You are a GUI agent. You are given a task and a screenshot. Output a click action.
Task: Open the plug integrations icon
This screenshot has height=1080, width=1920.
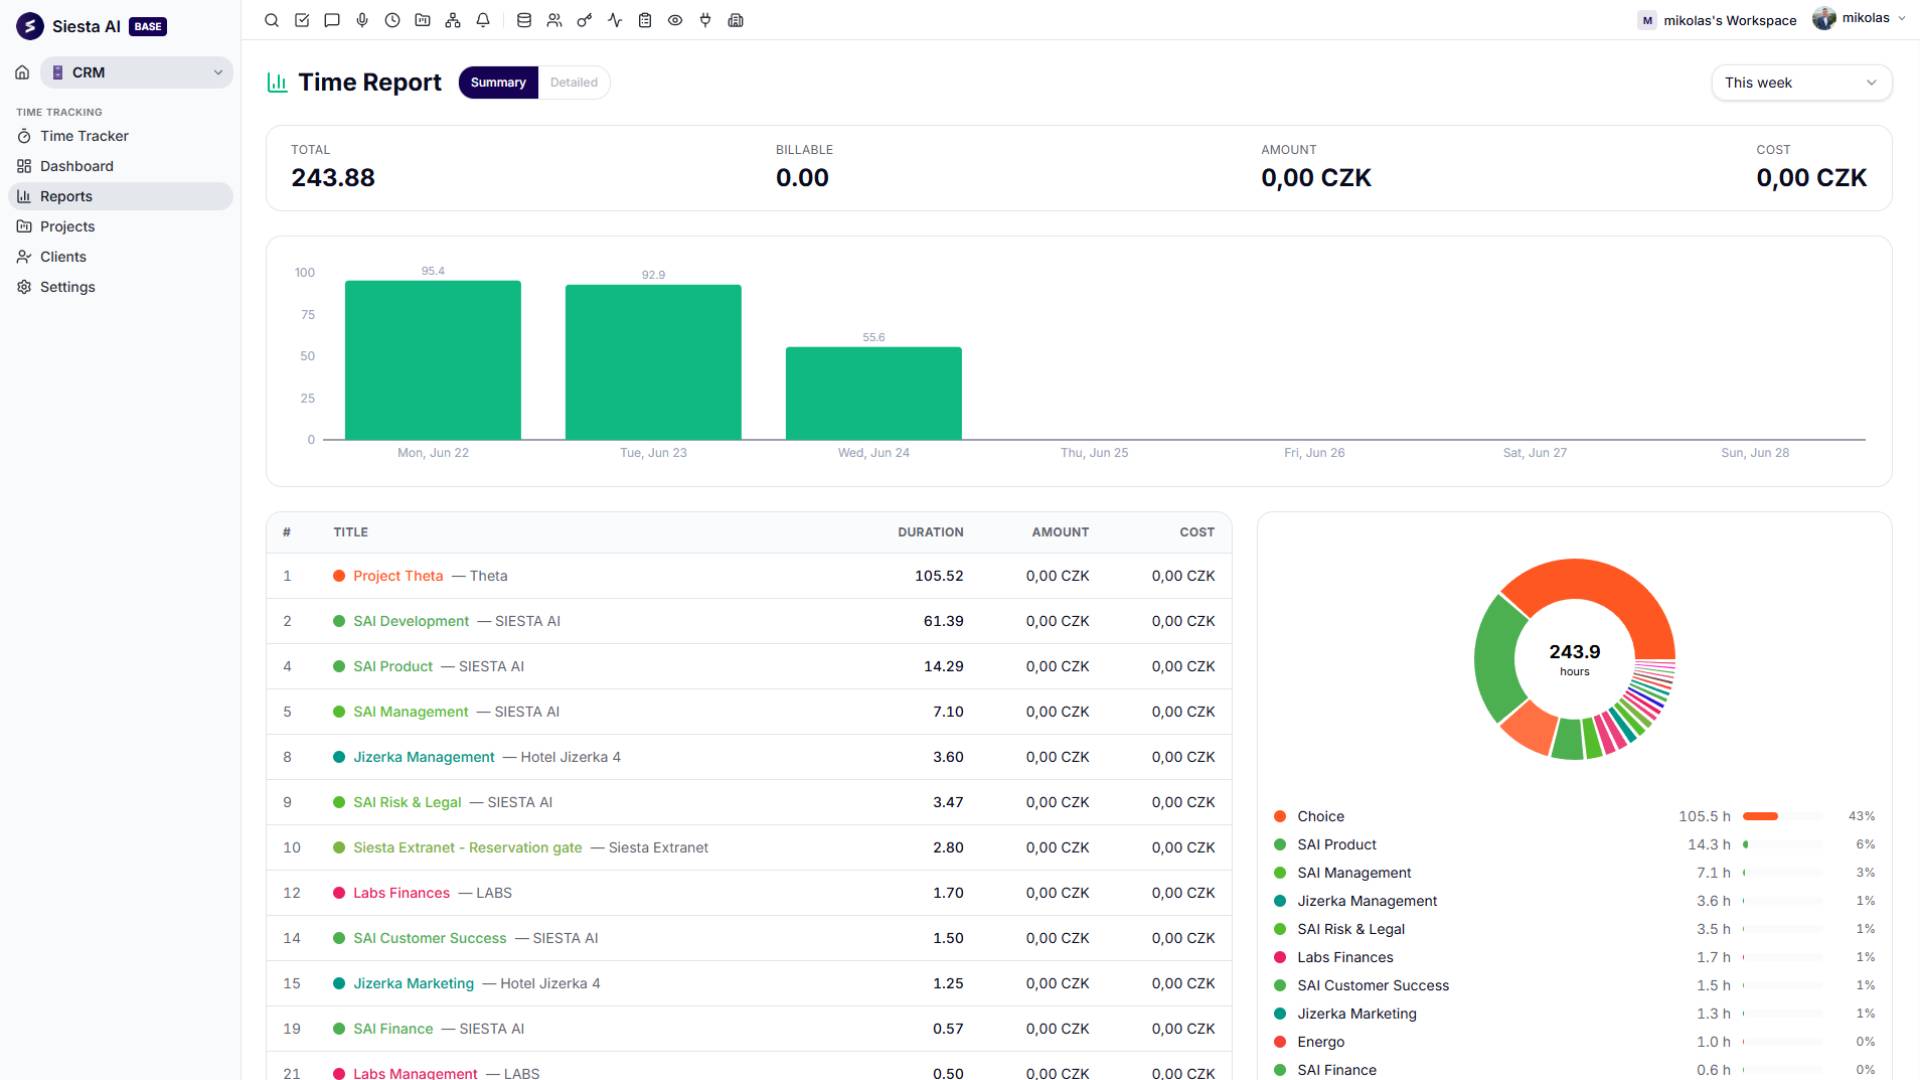tap(705, 20)
